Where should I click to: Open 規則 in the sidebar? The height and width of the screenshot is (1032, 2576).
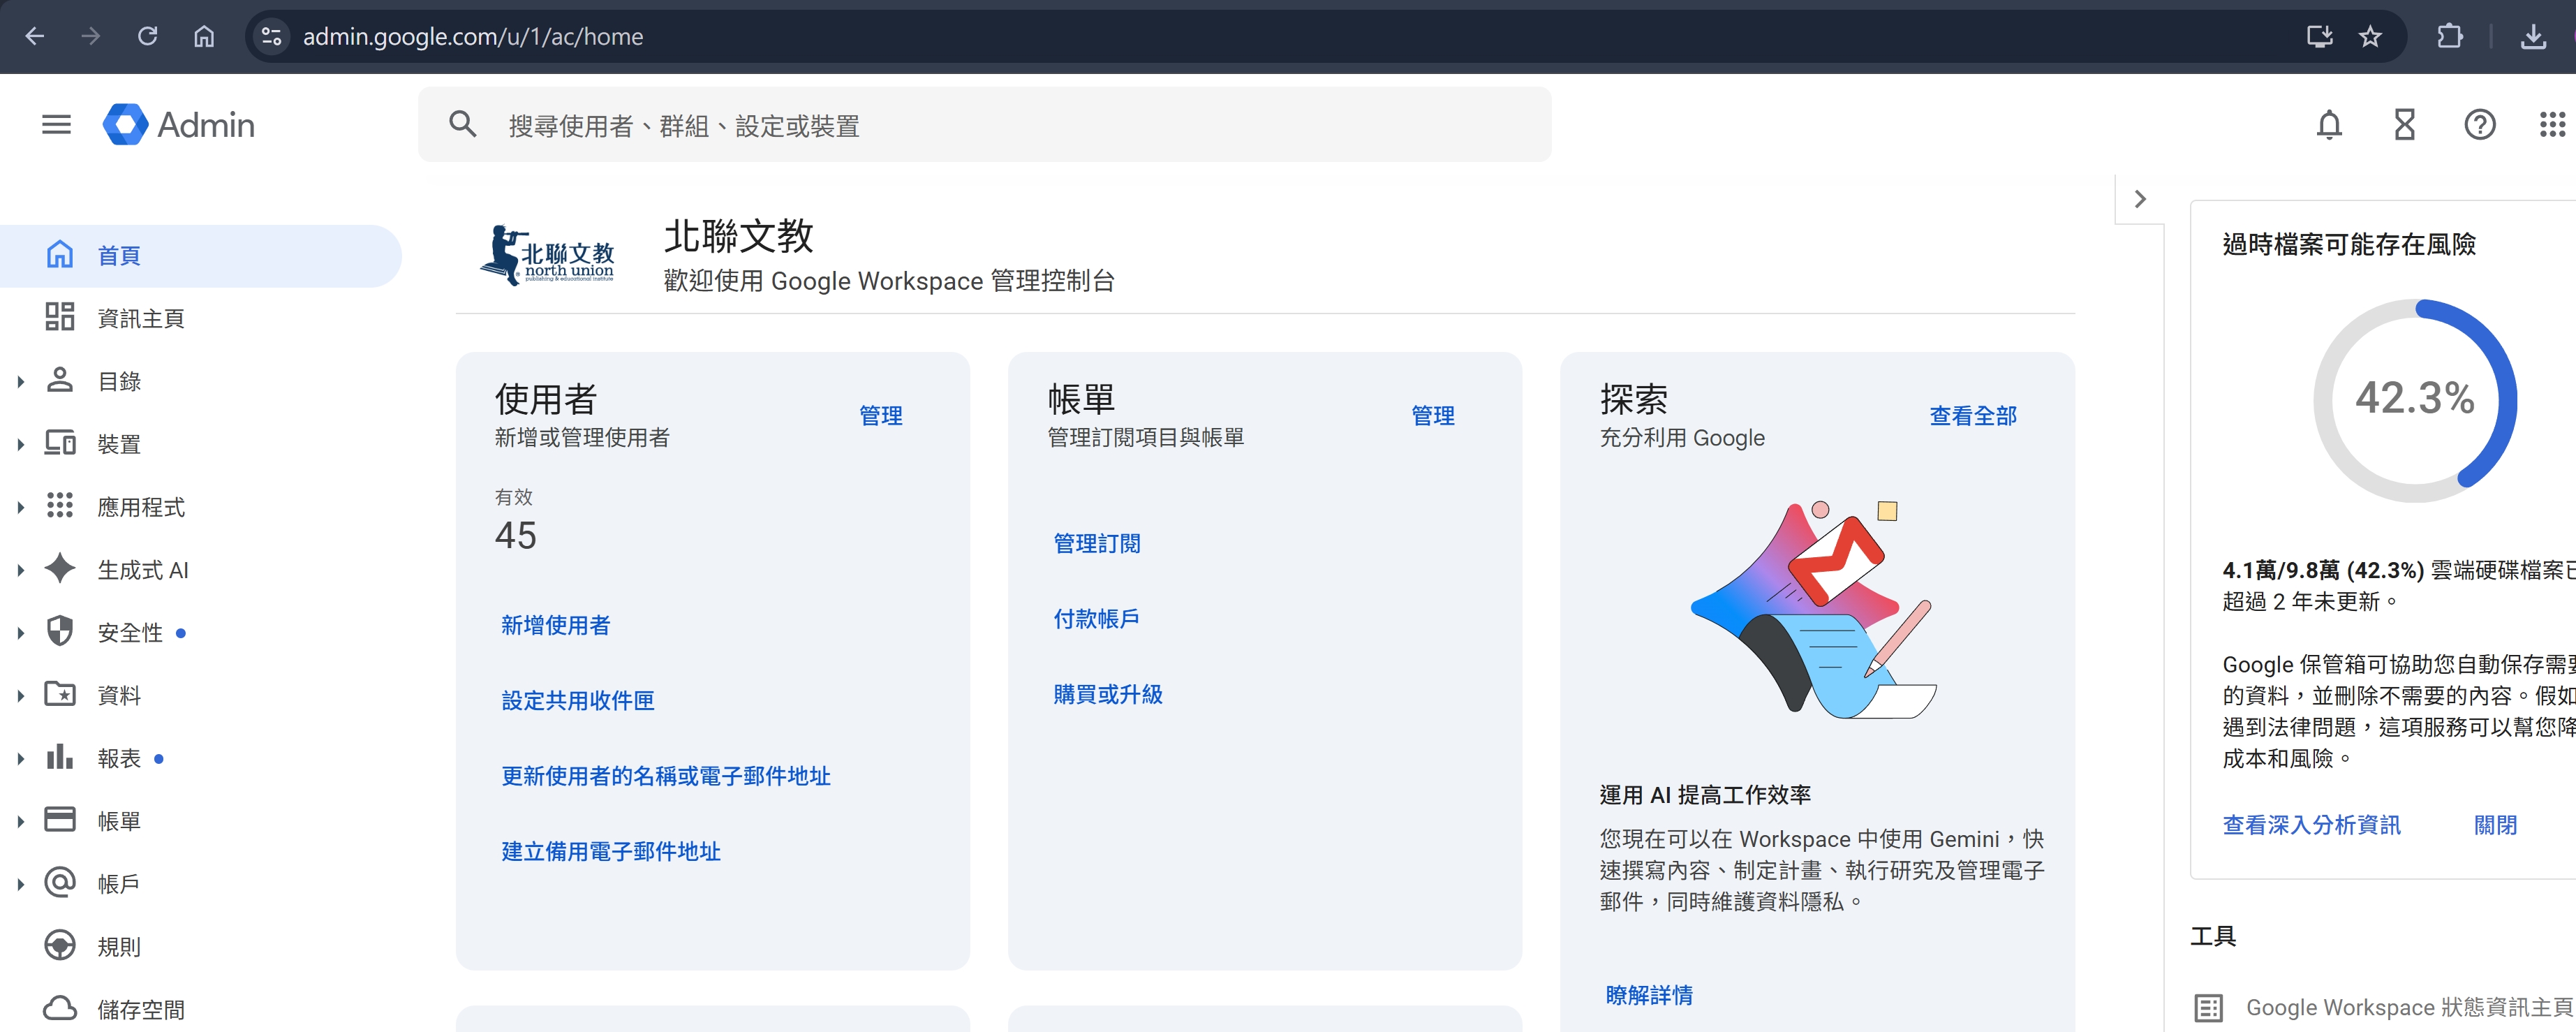(200, 947)
